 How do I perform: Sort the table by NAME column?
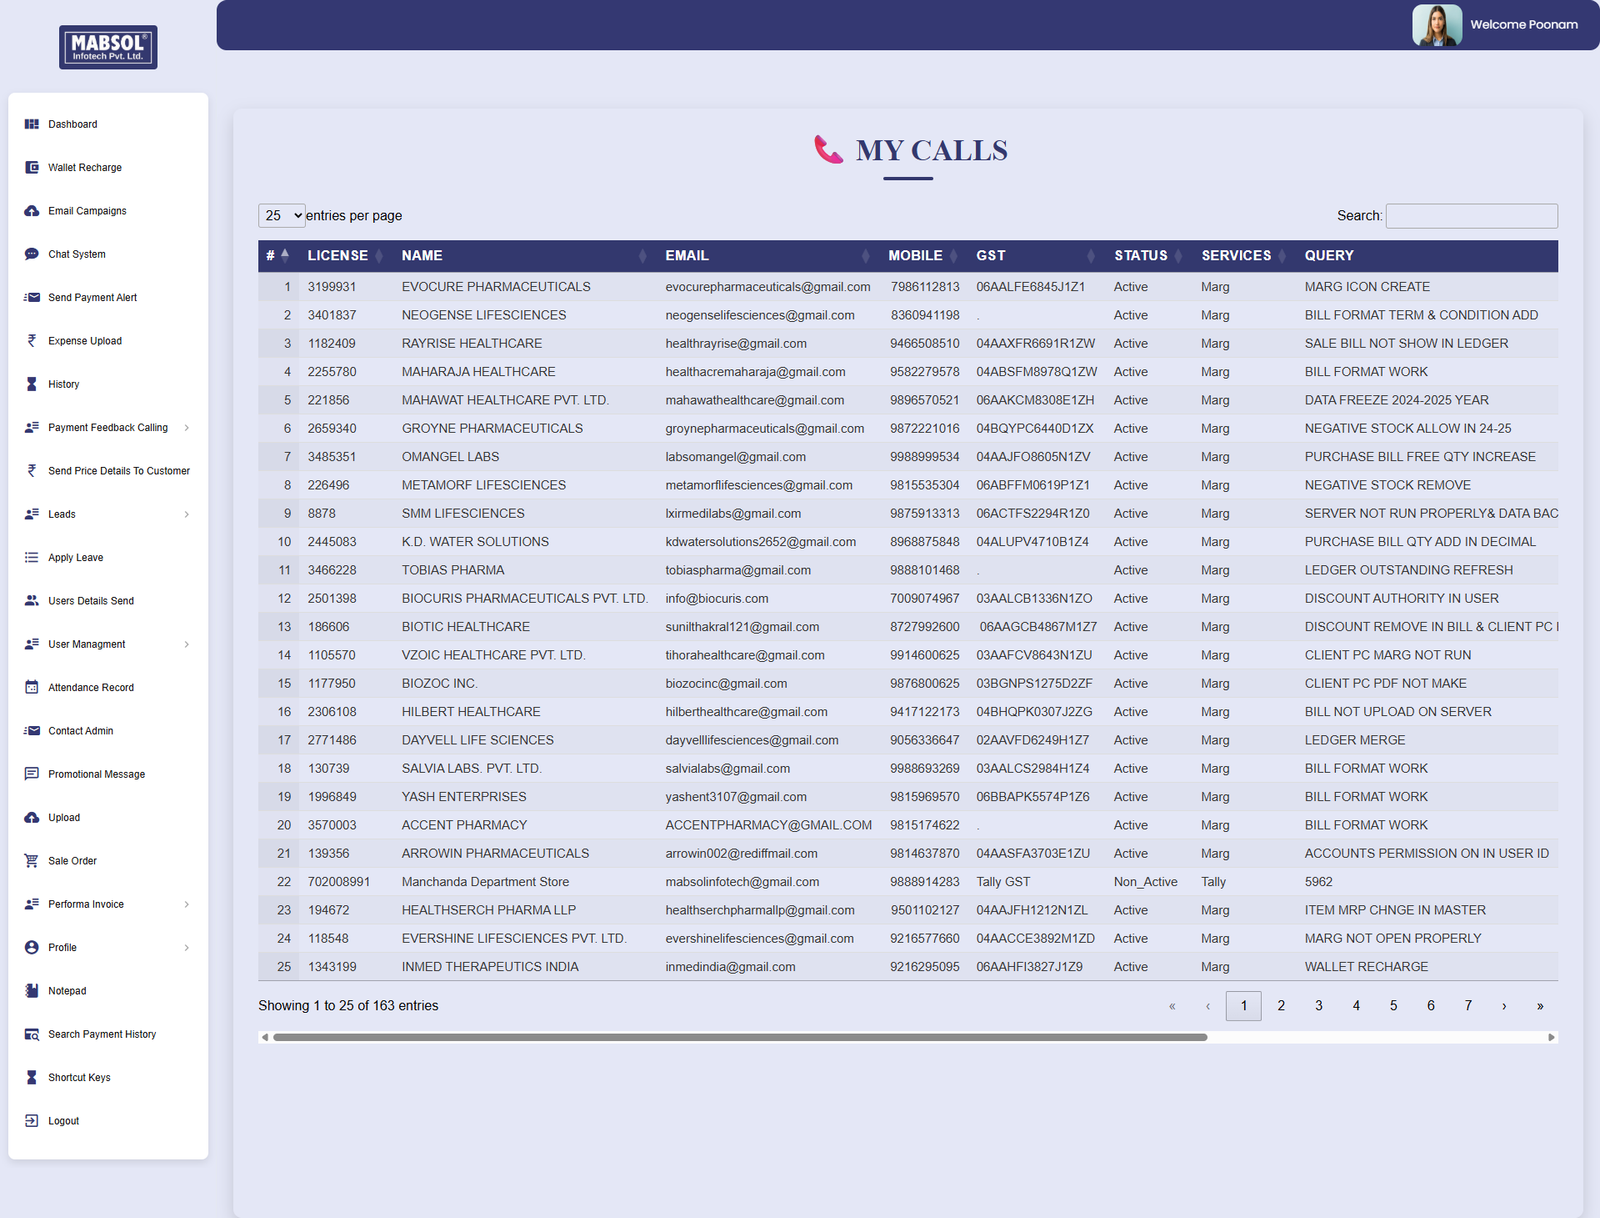[x=422, y=256]
